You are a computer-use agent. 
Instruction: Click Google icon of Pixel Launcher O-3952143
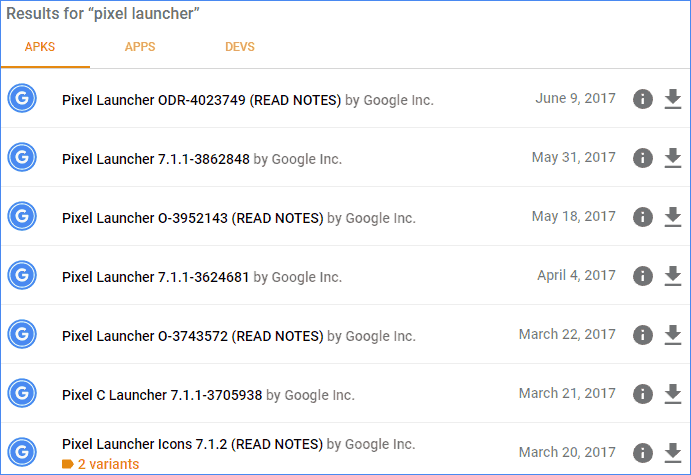pyautogui.click(x=22, y=216)
